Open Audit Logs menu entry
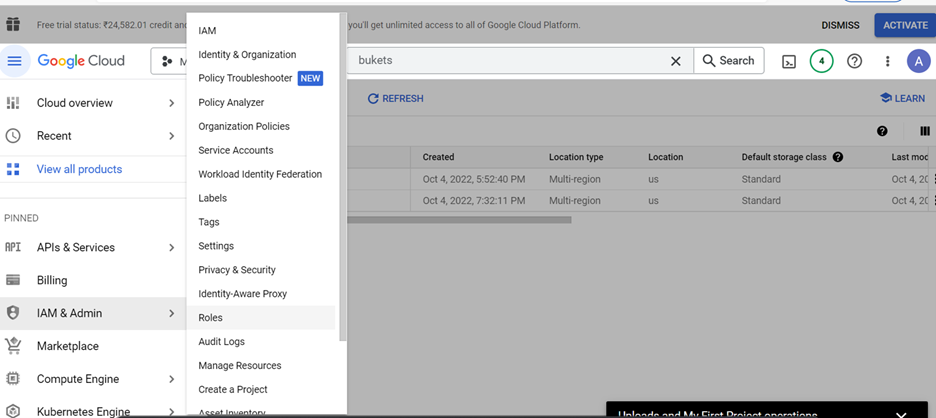The width and height of the screenshot is (936, 418). [221, 342]
